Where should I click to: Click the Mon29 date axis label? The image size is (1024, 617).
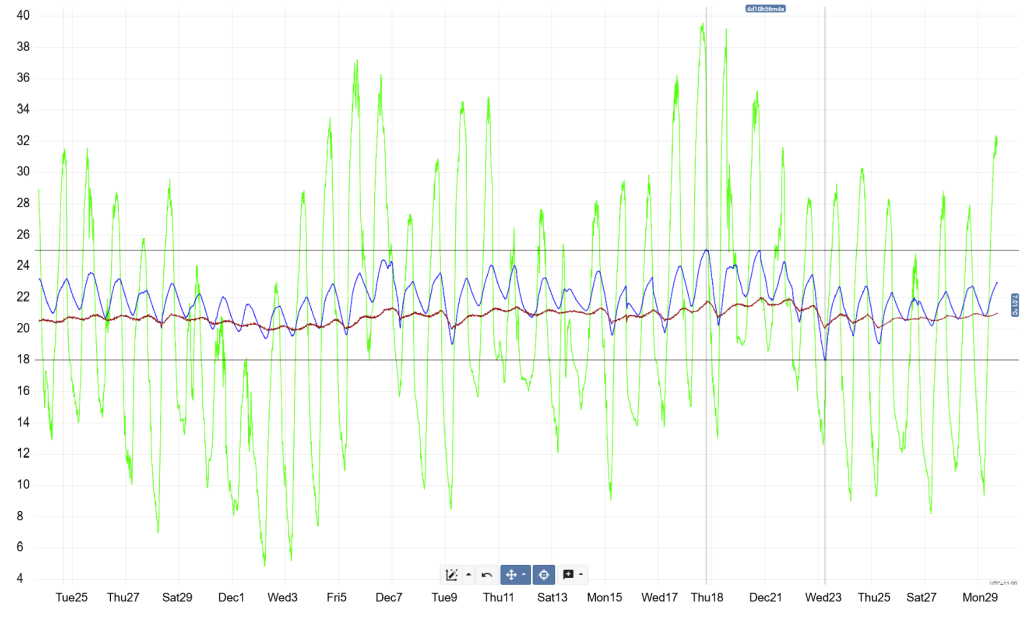980,598
